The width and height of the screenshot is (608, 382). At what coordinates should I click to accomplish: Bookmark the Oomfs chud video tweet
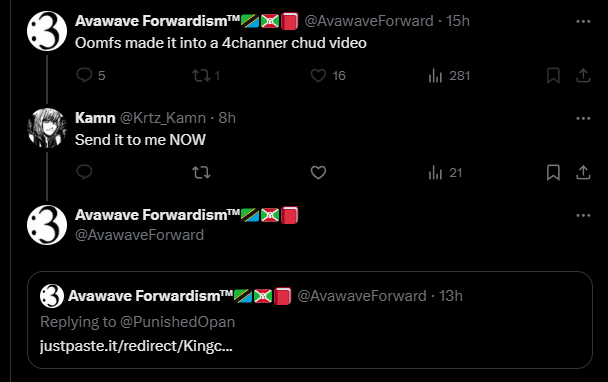coord(553,75)
